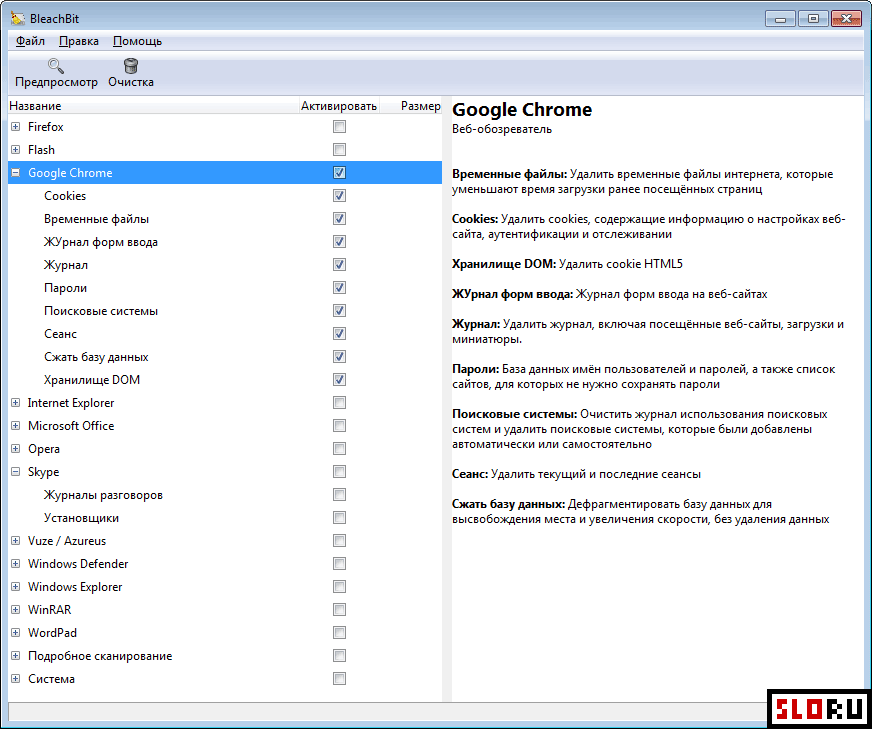Enable the WinRAR checkbox

pos(339,609)
